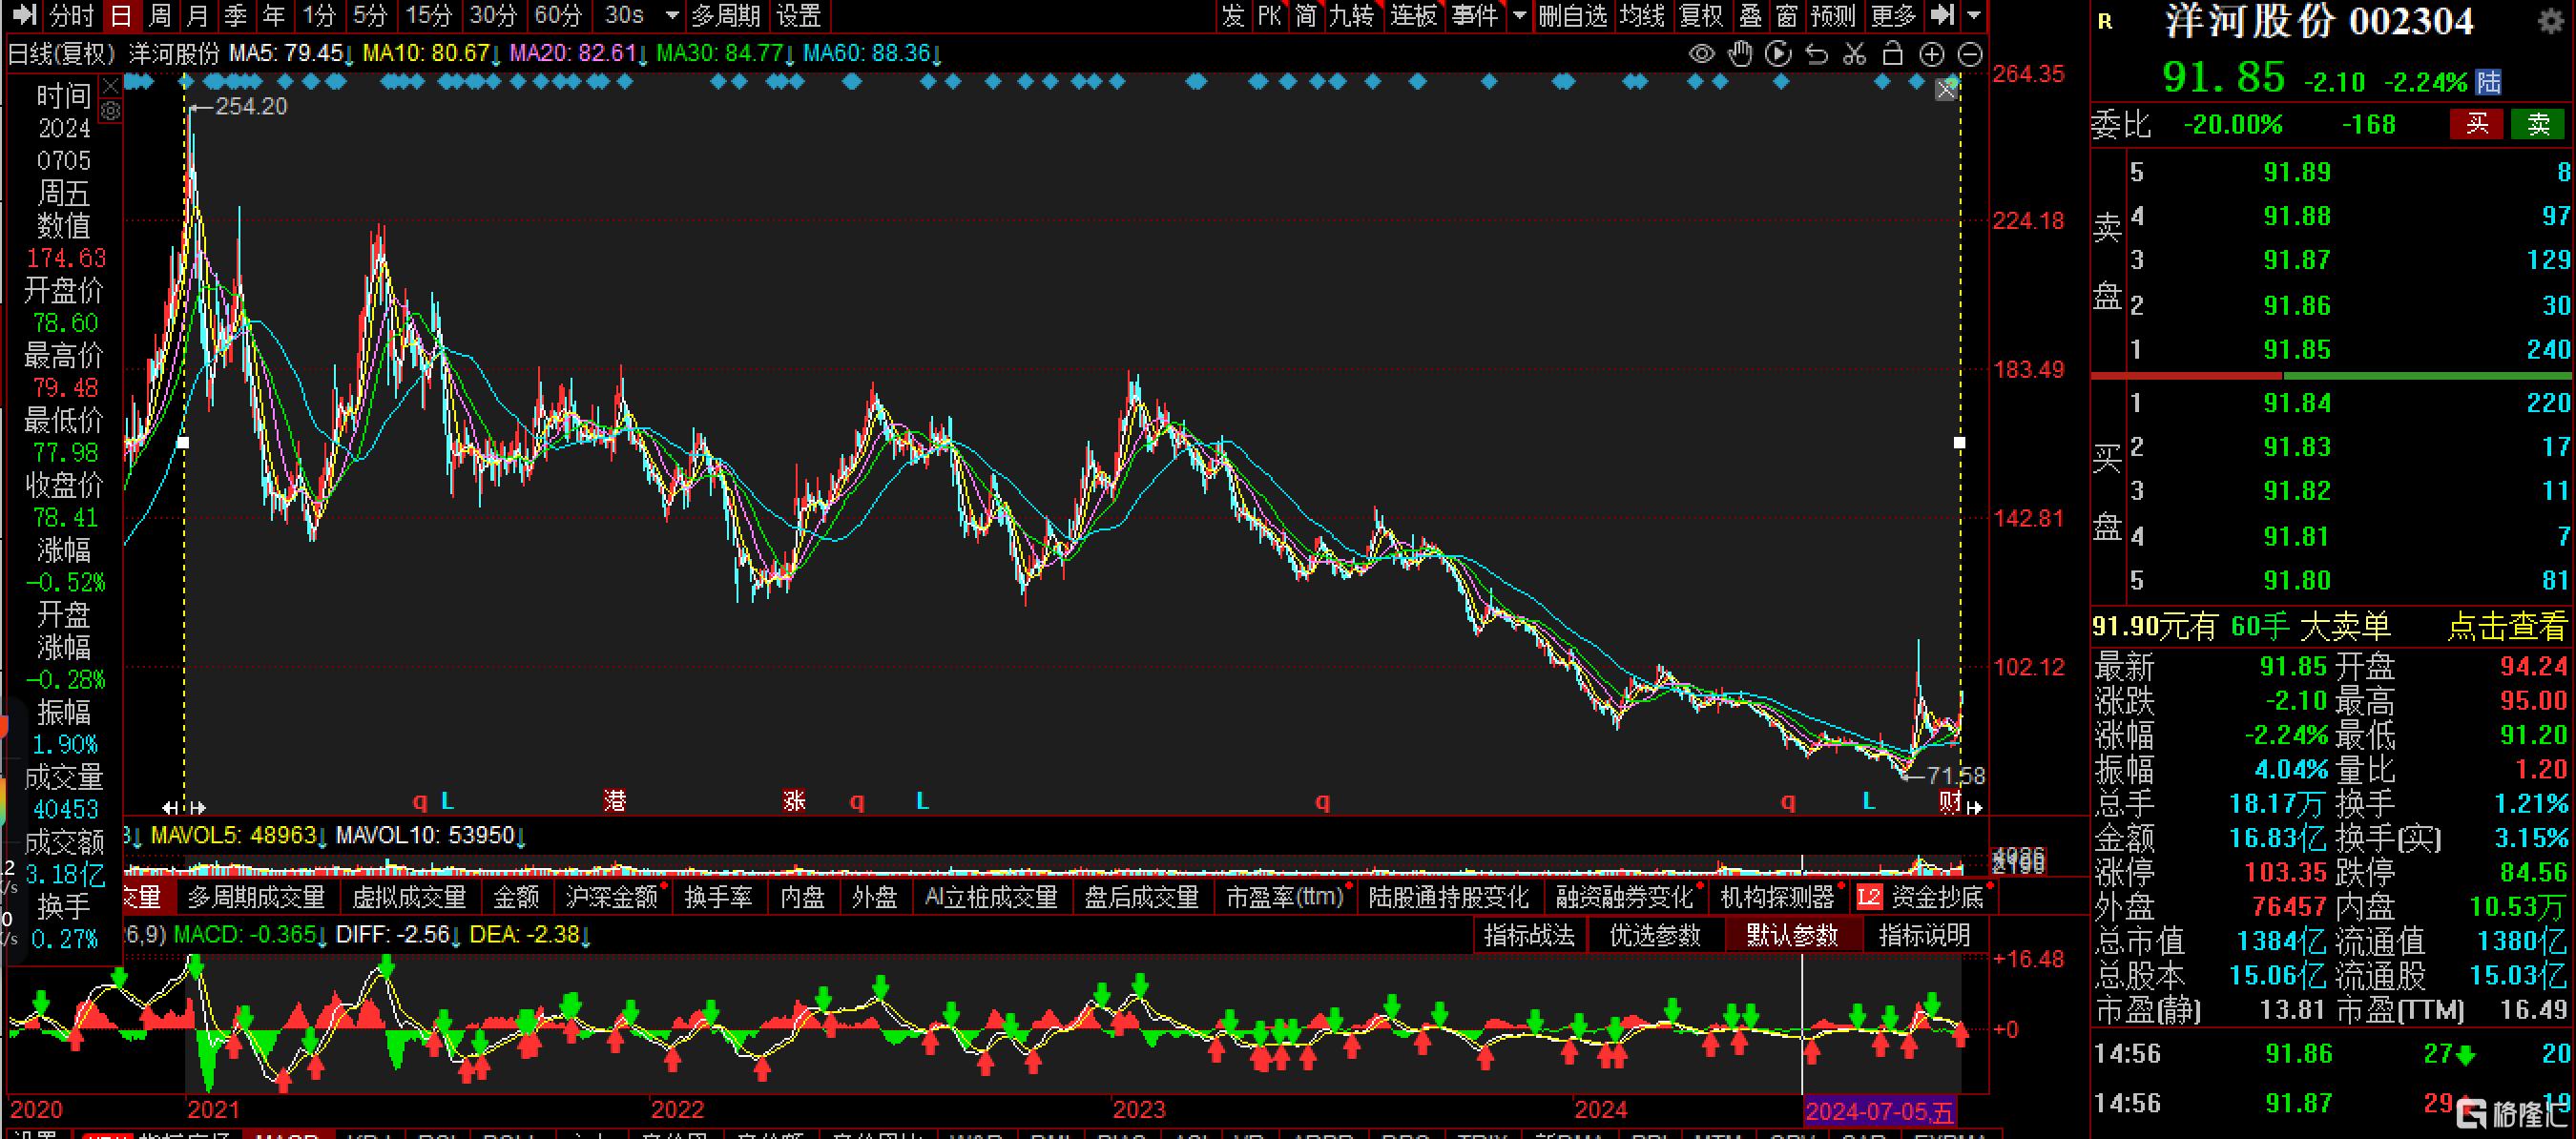The width and height of the screenshot is (2576, 1139).
Task: Switch to 30分 minute chart
Action: click(x=493, y=15)
